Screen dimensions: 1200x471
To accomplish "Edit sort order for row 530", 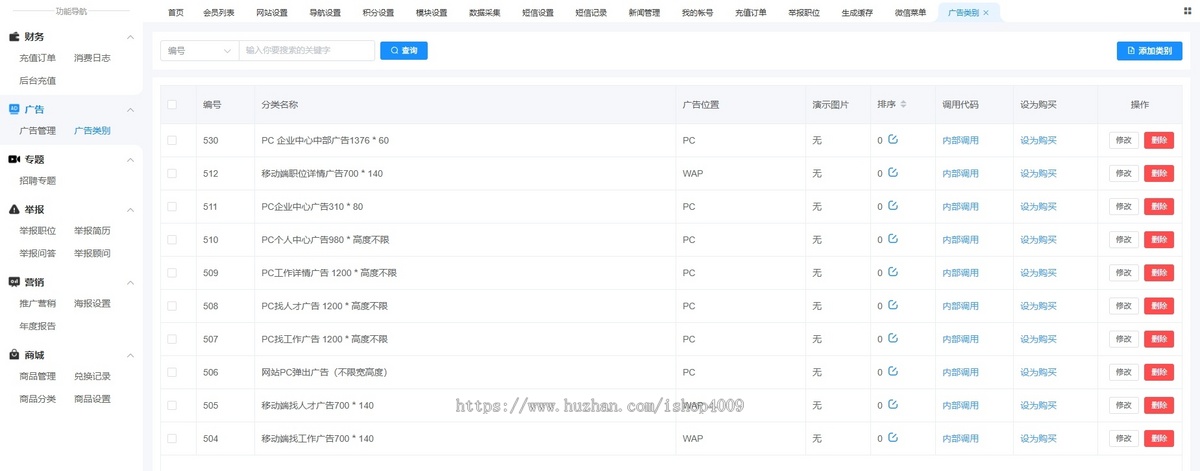I will (893, 139).
